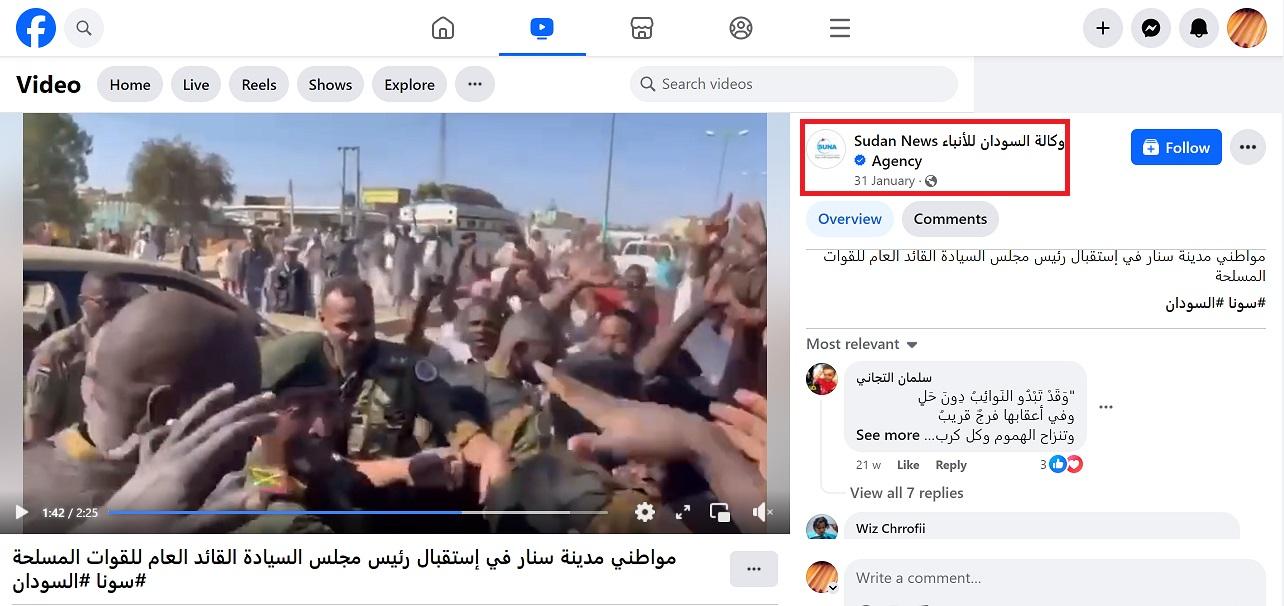
Task: Open the Messenger icon
Action: 1151,28
